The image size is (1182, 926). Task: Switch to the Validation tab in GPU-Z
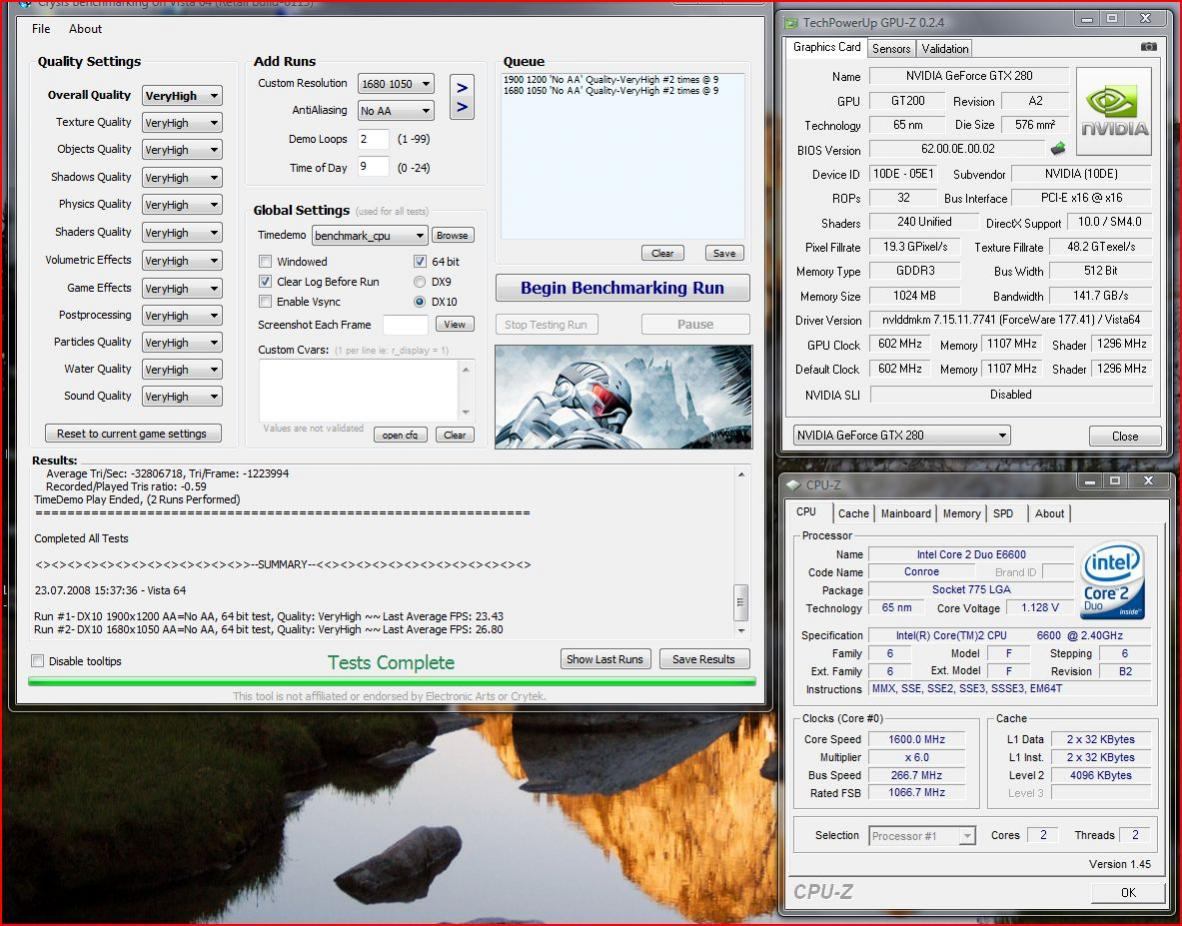pyautogui.click(x=945, y=48)
